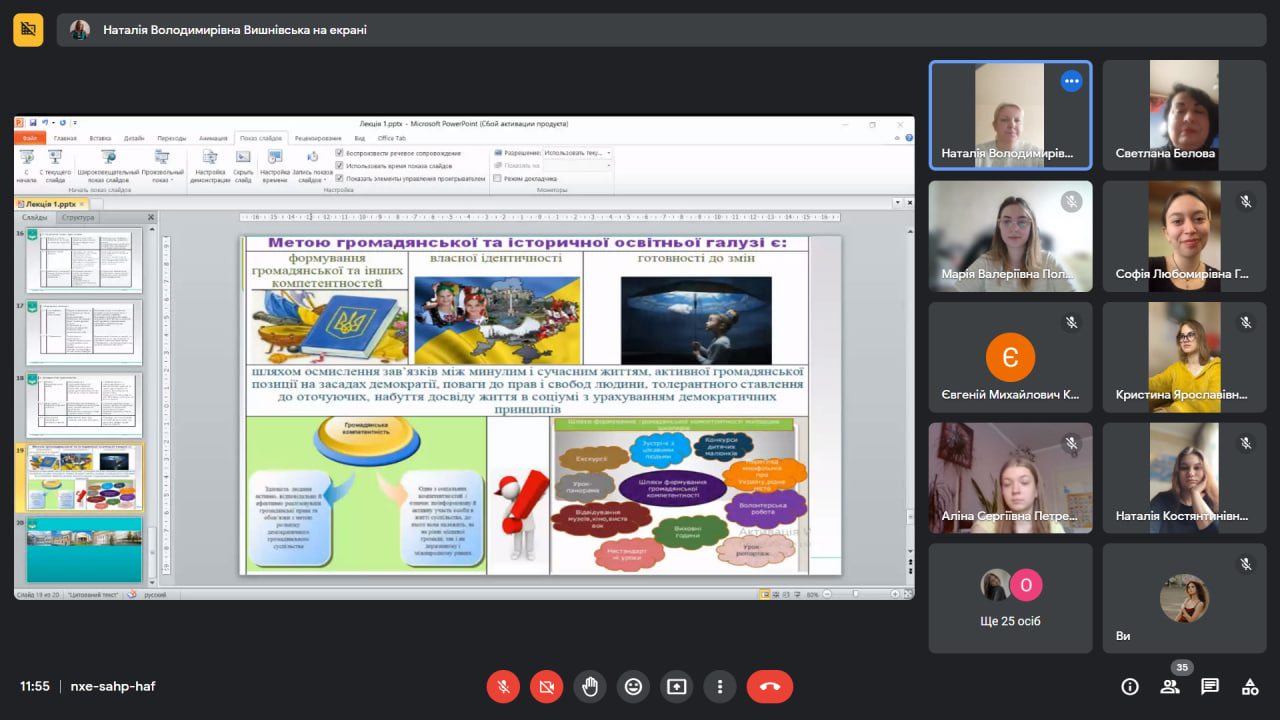The height and width of the screenshot is (720, 1280).
Task: Click the "Ще 25 осіб" tile
Action: pyautogui.click(x=1010, y=598)
